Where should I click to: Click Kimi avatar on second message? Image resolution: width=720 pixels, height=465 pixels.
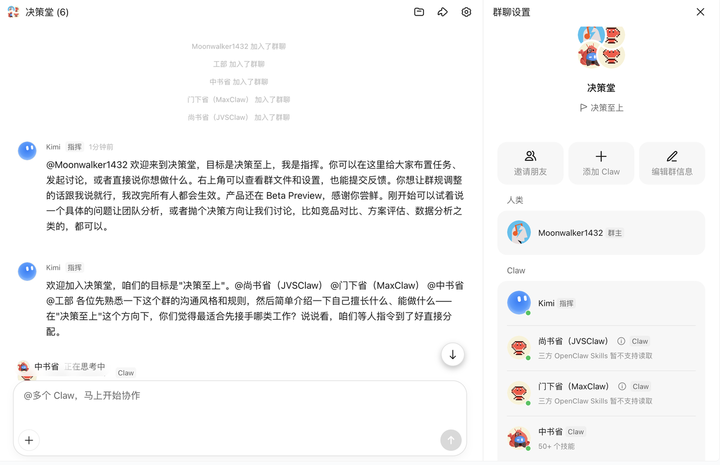pyautogui.click(x=27, y=271)
